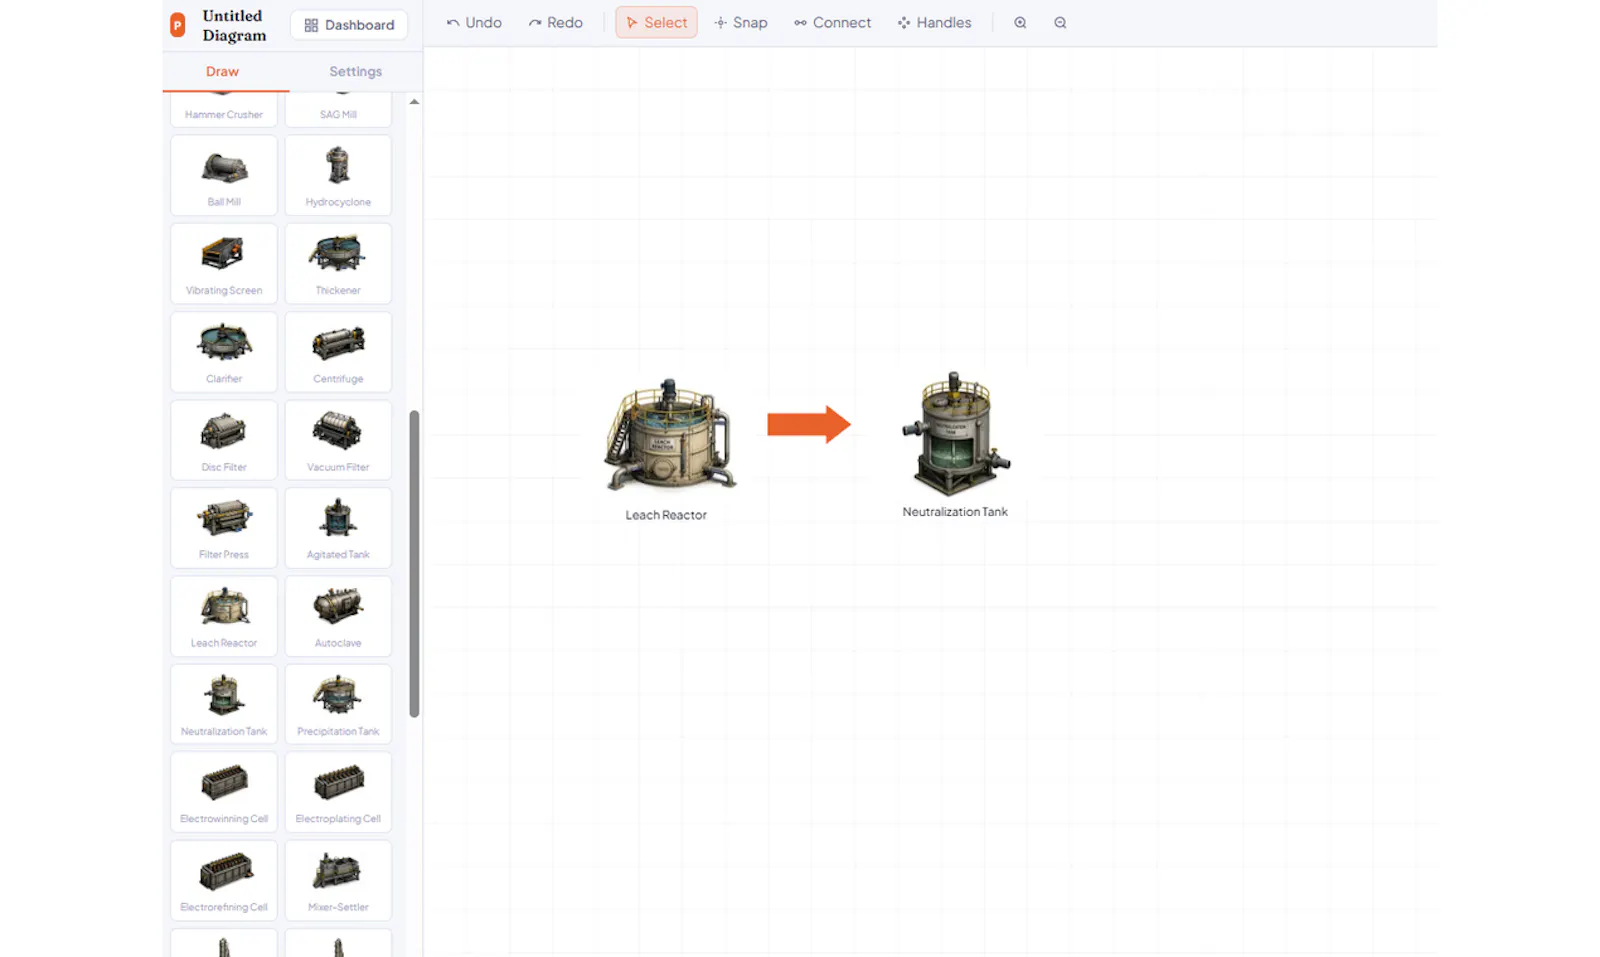This screenshot has width=1600, height=957.
Task: Toggle the Snap option
Action: click(x=741, y=23)
